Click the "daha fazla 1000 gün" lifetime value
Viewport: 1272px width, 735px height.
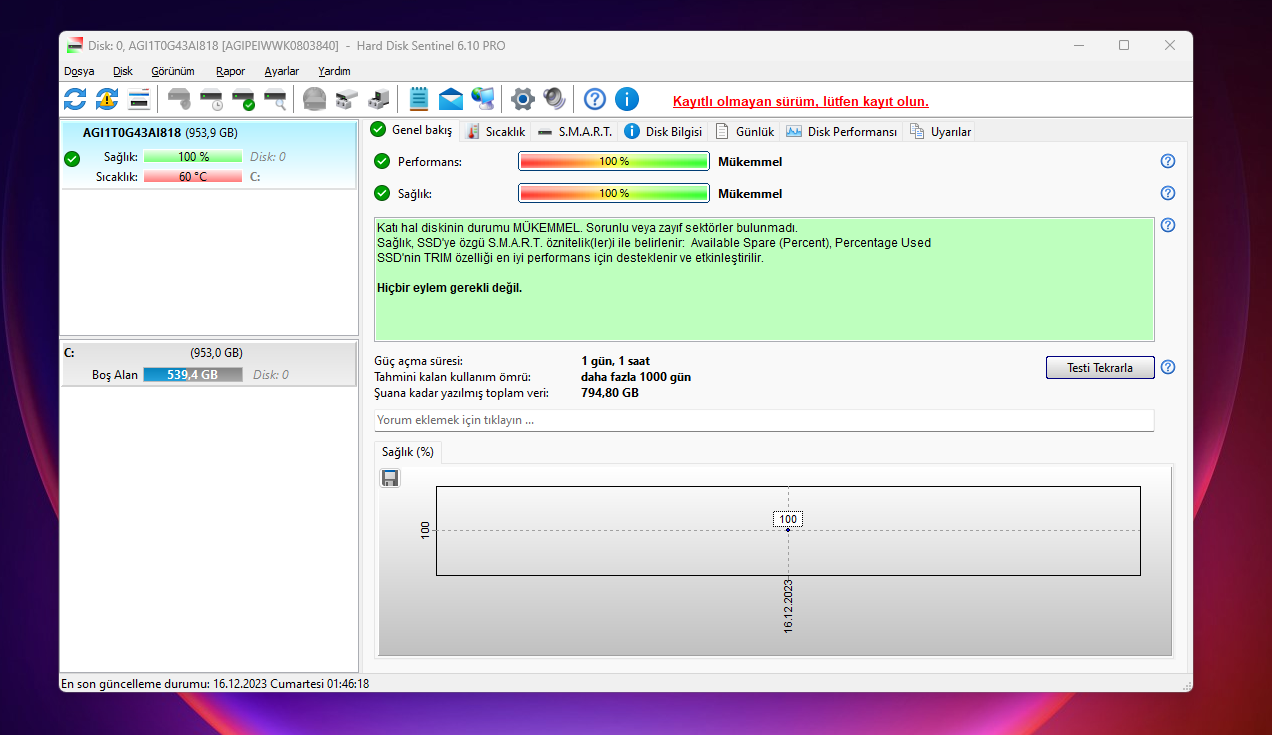635,377
